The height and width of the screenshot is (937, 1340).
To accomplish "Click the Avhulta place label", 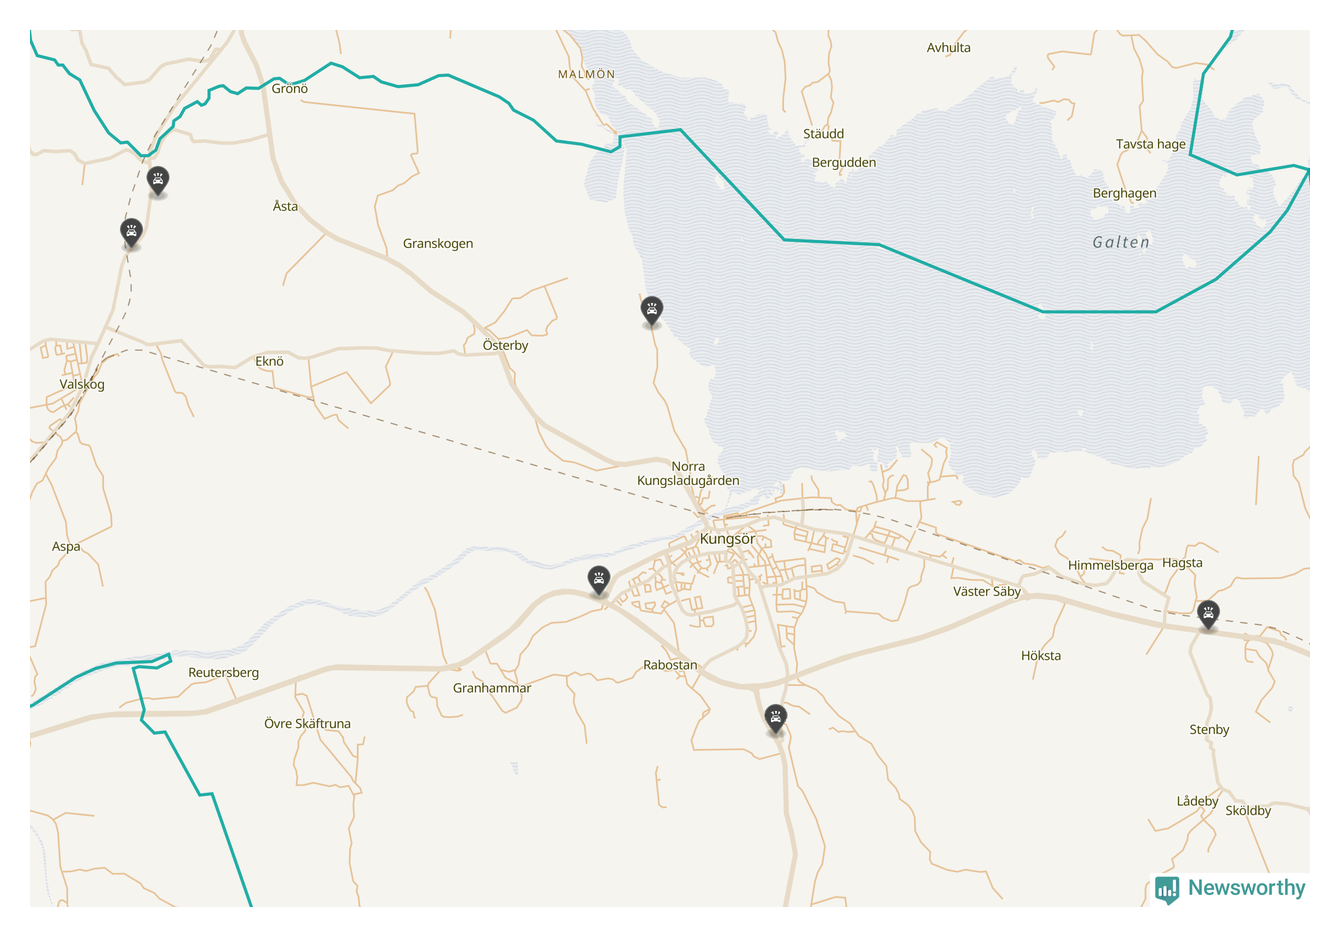I will (x=948, y=47).
